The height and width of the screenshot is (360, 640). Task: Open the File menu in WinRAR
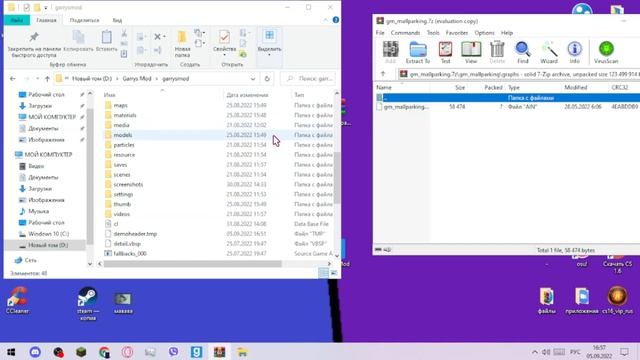tap(380, 33)
